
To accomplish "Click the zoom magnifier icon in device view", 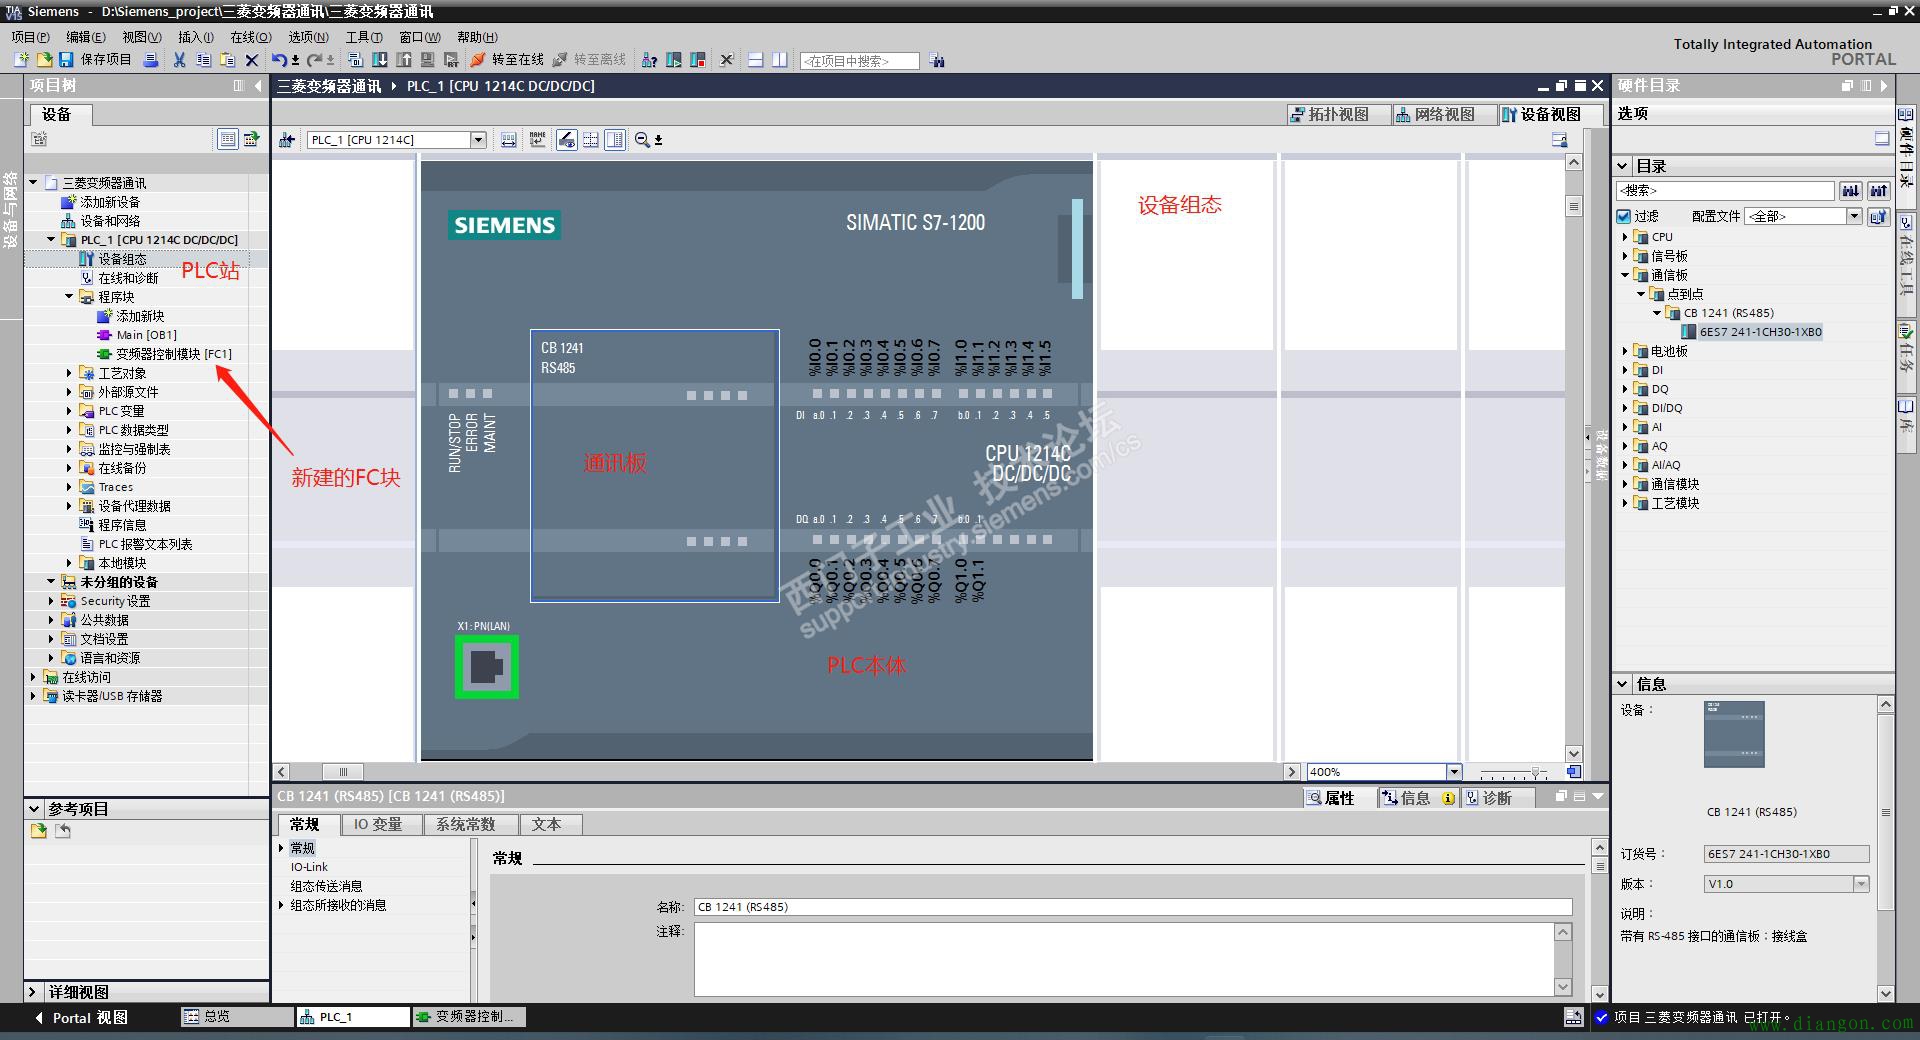I will [x=642, y=140].
